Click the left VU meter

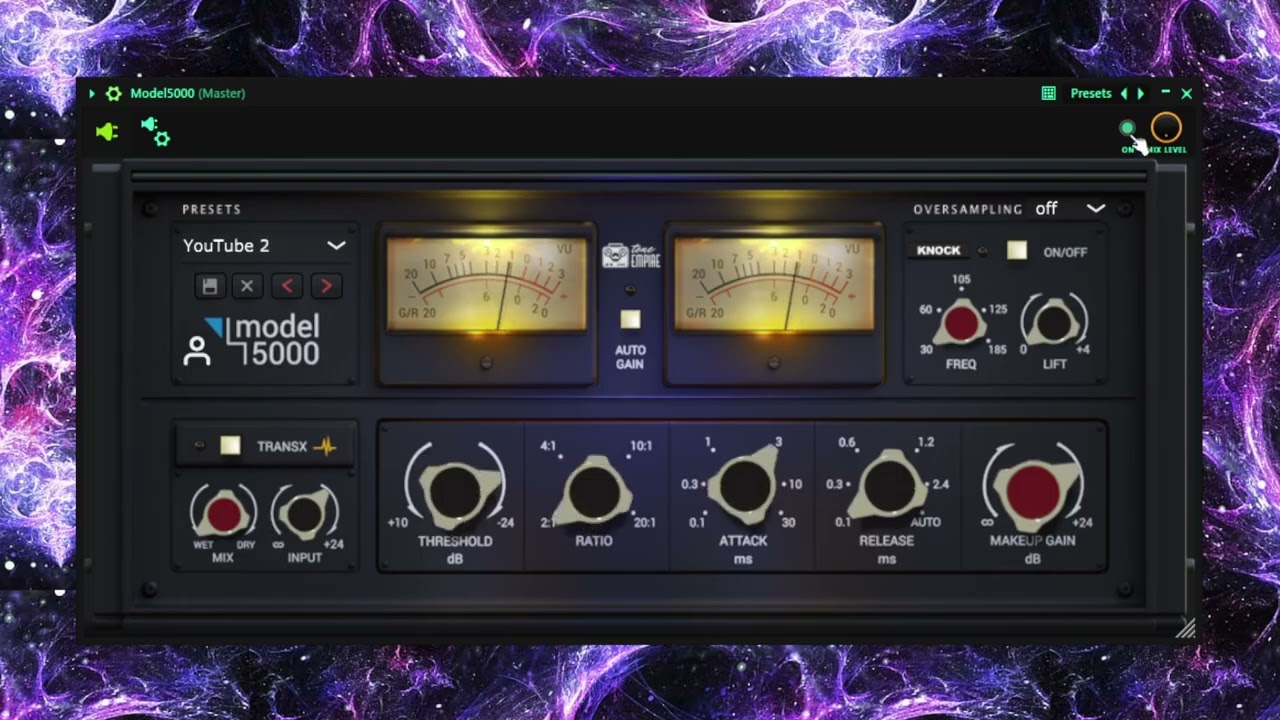tap(487, 285)
